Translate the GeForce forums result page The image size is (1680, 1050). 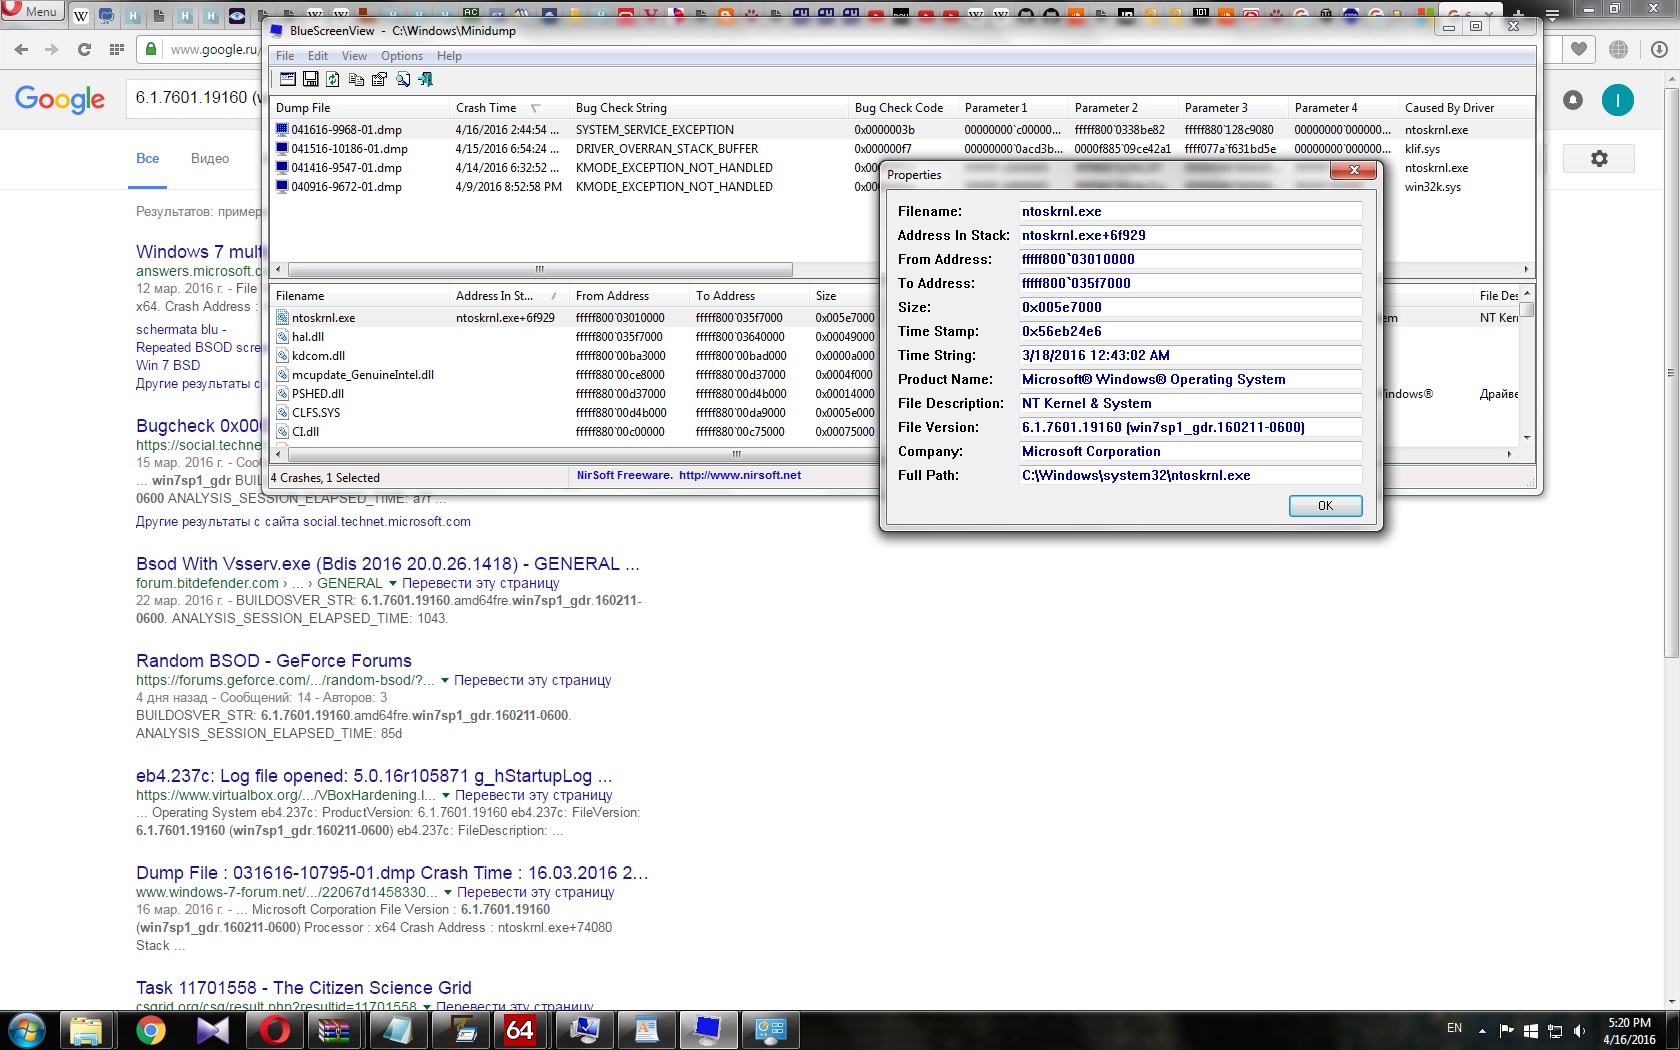click(532, 680)
